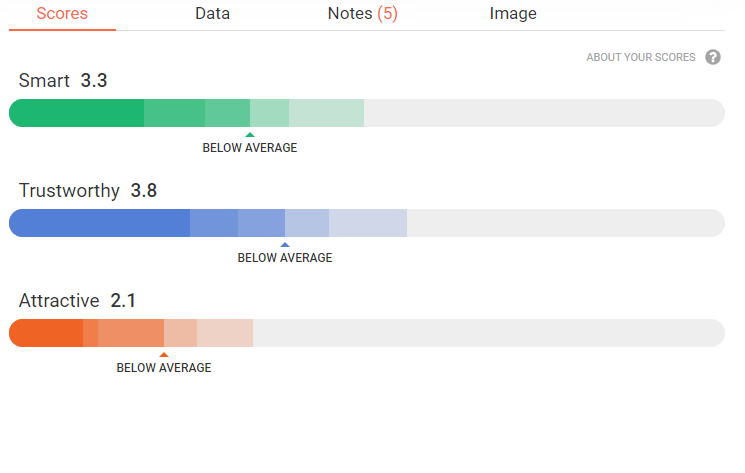
Task: Click the Smart score value 3.3
Action: click(94, 81)
